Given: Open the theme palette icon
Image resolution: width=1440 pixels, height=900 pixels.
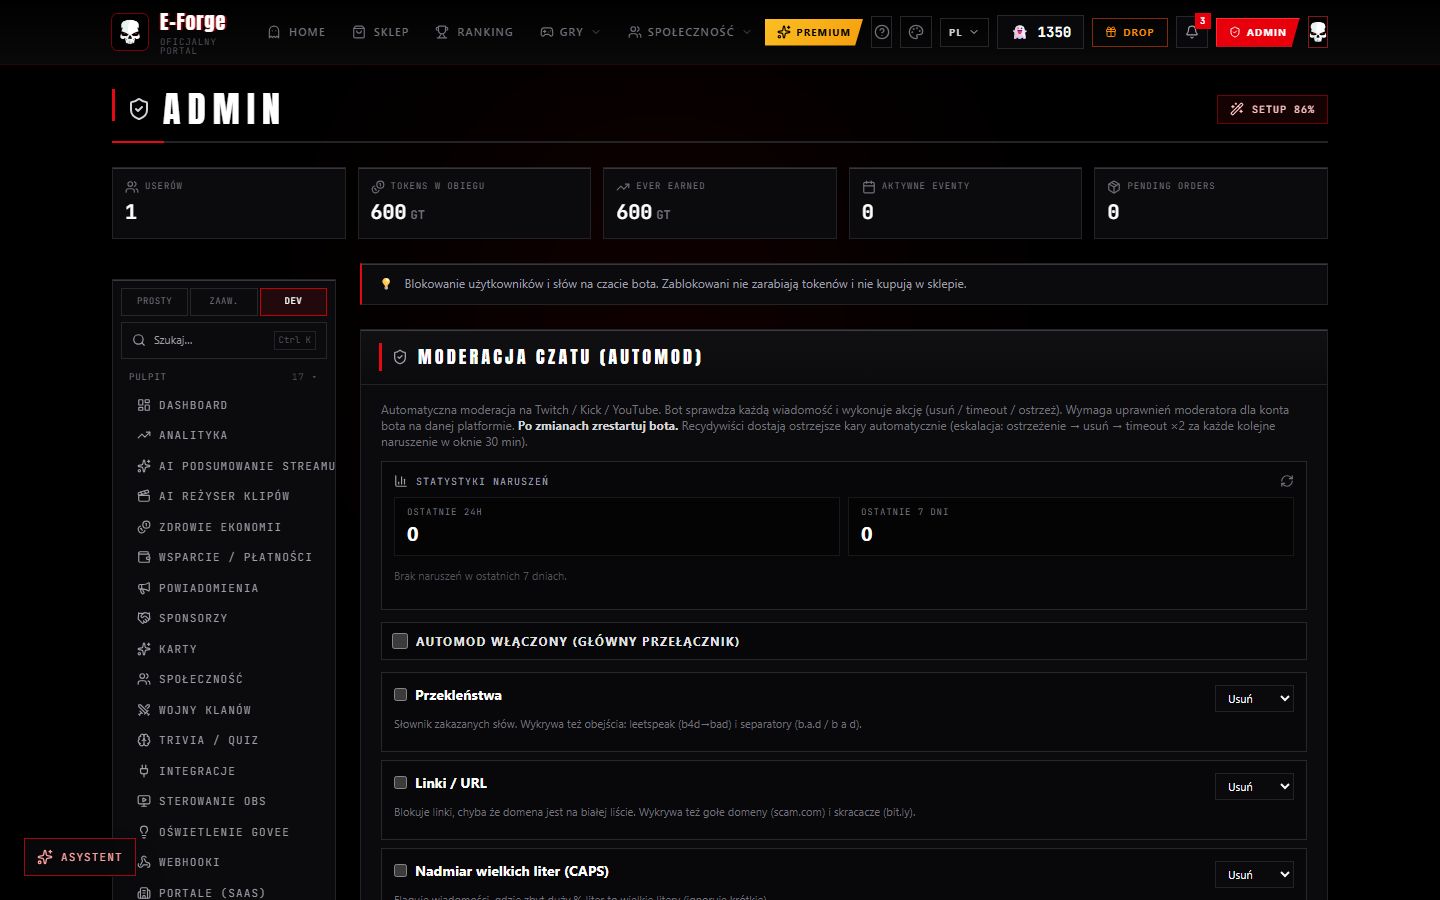Looking at the screenshot, I should click(x=916, y=32).
